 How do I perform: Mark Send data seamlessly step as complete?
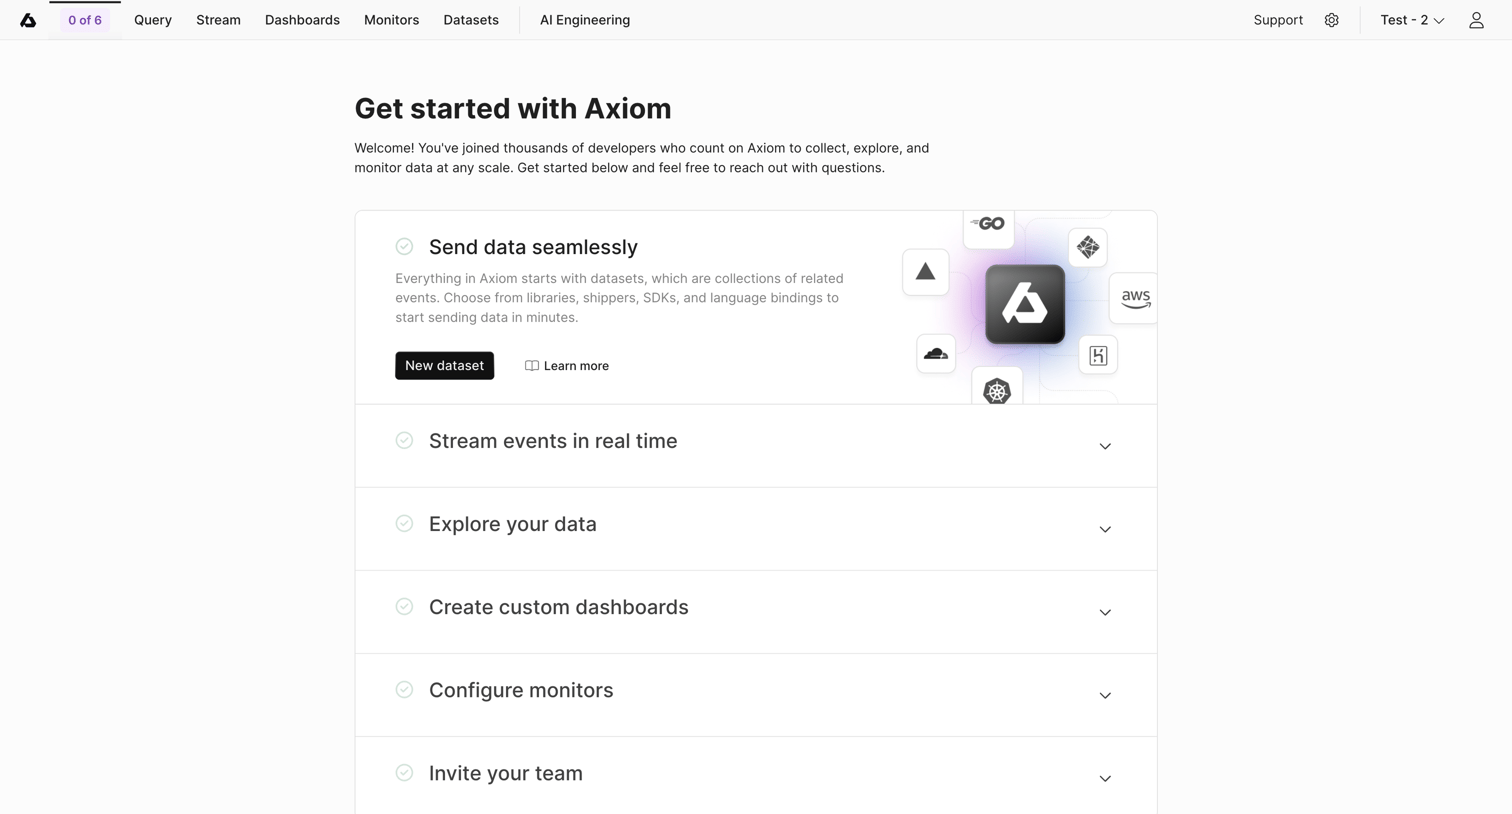pyautogui.click(x=404, y=246)
